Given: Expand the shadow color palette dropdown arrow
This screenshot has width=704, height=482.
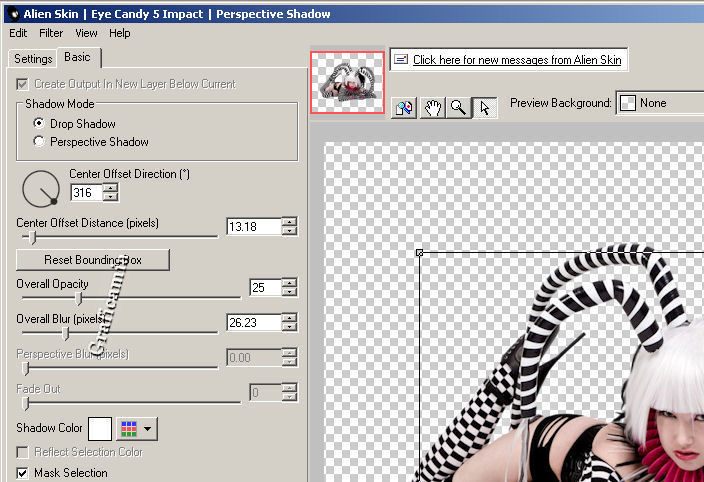Looking at the screenshot, I should point(148,429).
